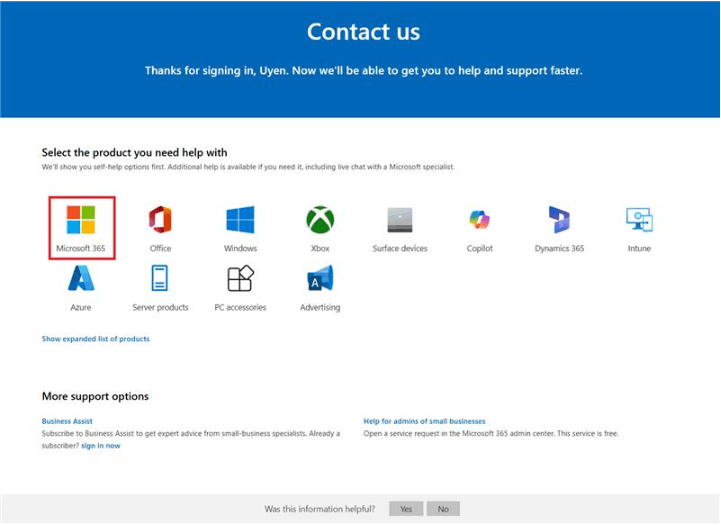Viewport: 721px width, 525px height.
Task: Answer Yes to information helpful
Action: [406, 509]
